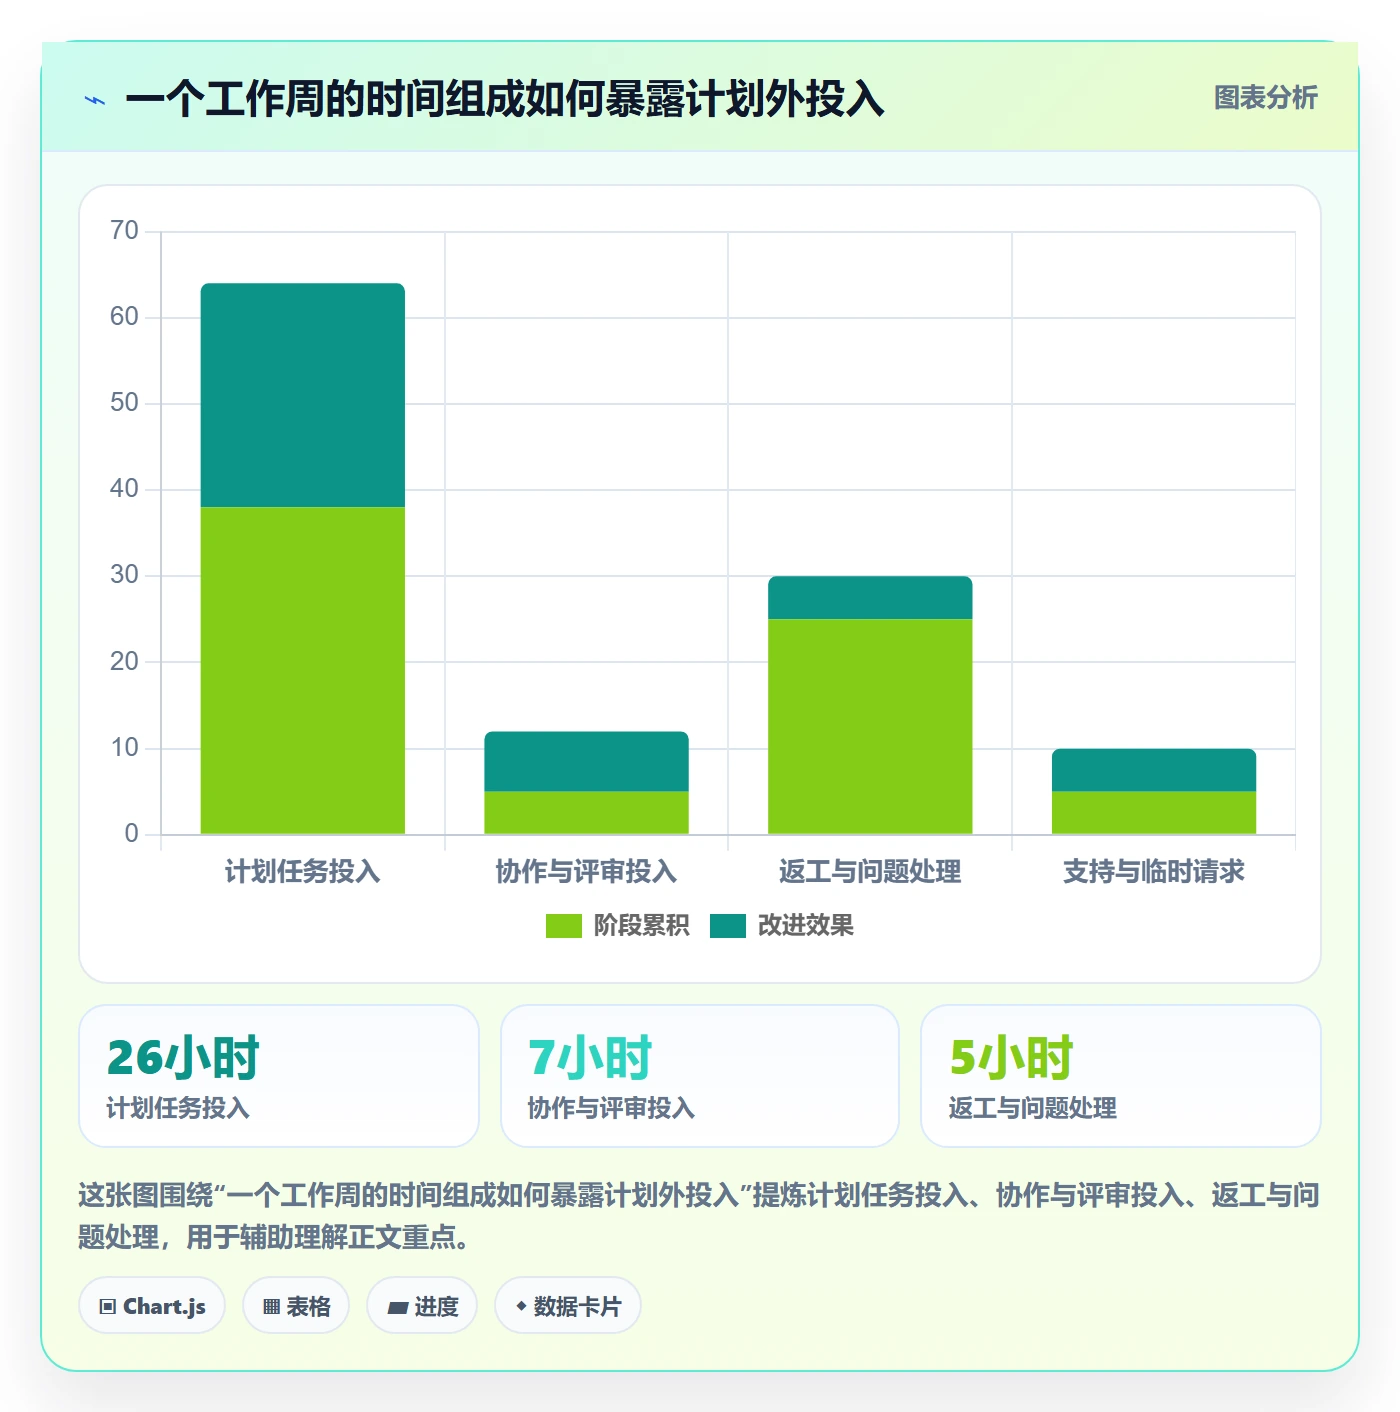Click the teal segment of the 协作与评审投入 bar
This screenshot has height=1412, width=1400.
[587, 761]
